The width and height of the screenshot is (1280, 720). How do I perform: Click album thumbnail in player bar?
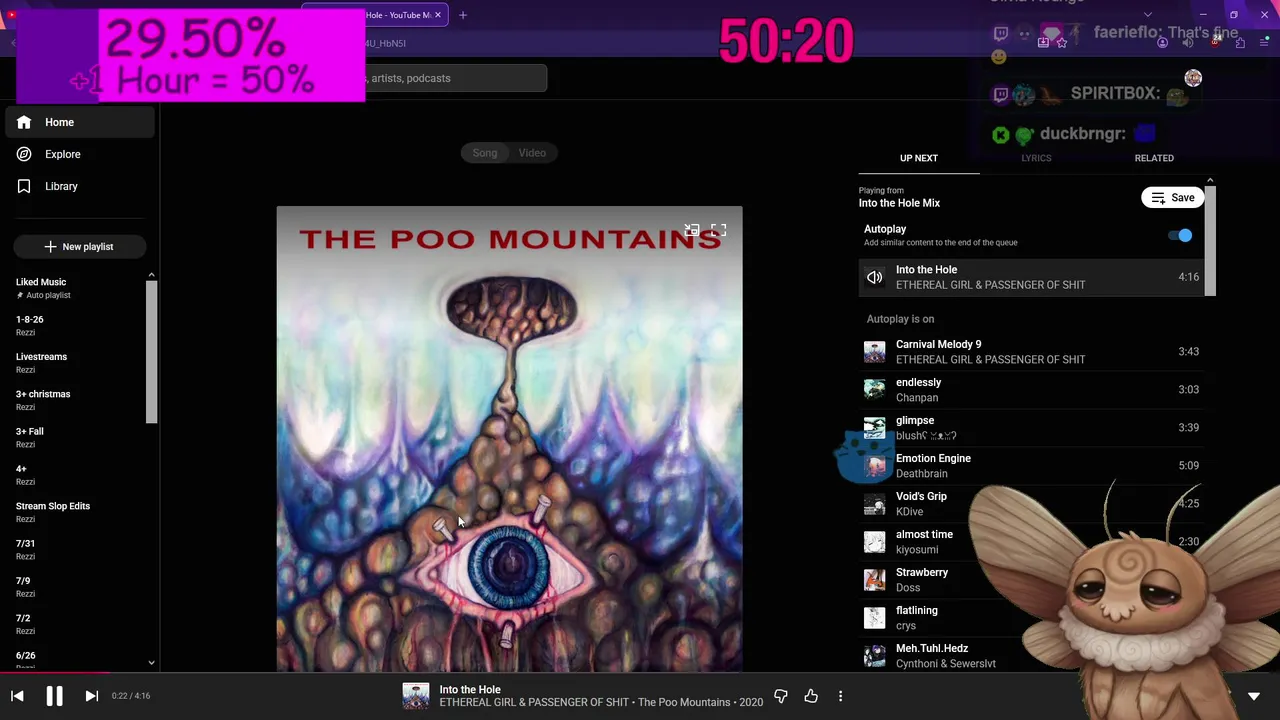tap(415, 696)
